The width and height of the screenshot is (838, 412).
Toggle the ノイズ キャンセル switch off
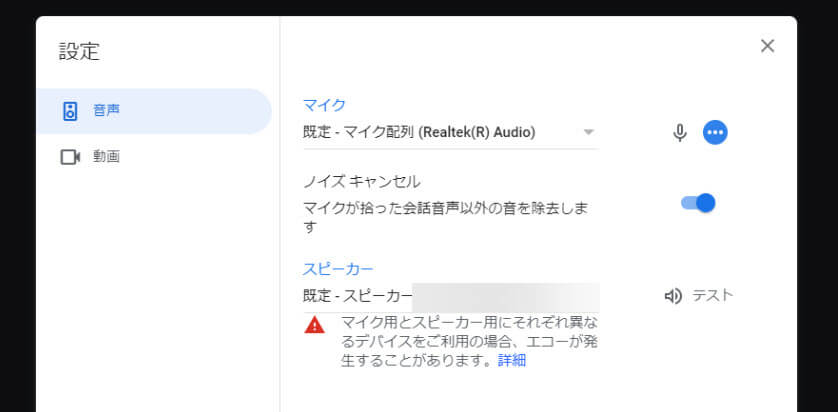698,203
